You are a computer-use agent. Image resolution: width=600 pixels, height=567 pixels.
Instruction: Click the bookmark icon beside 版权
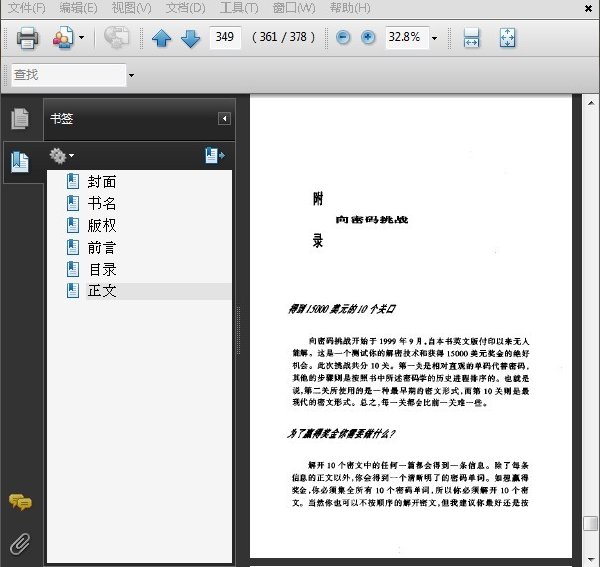click(x=73, y=225)
